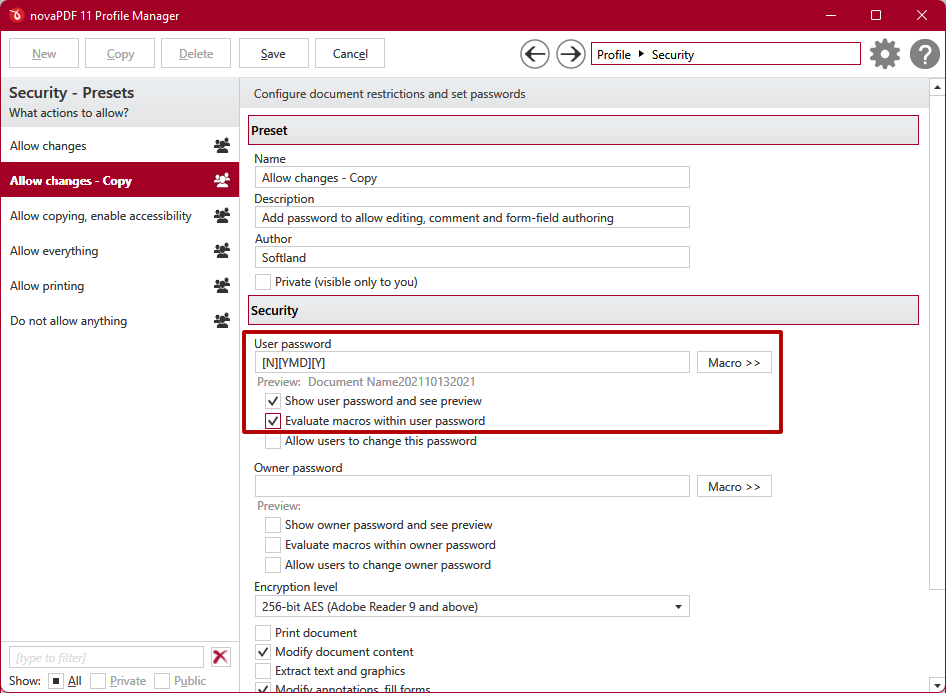The height and width of the screenshot is (693, 946).
Task: Open Macro menu for Owner password
Action: click(734, 487)
